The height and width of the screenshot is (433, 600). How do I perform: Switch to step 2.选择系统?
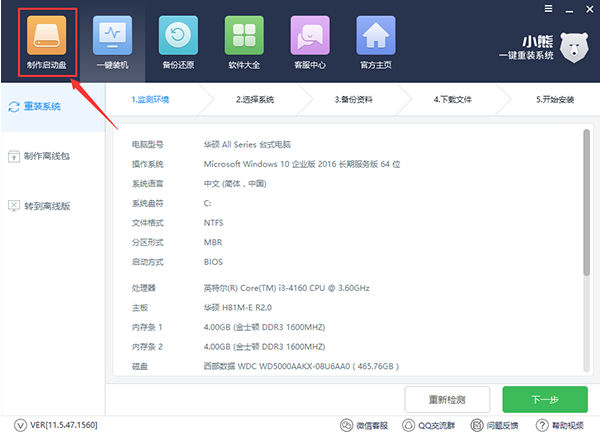[255, 100]
